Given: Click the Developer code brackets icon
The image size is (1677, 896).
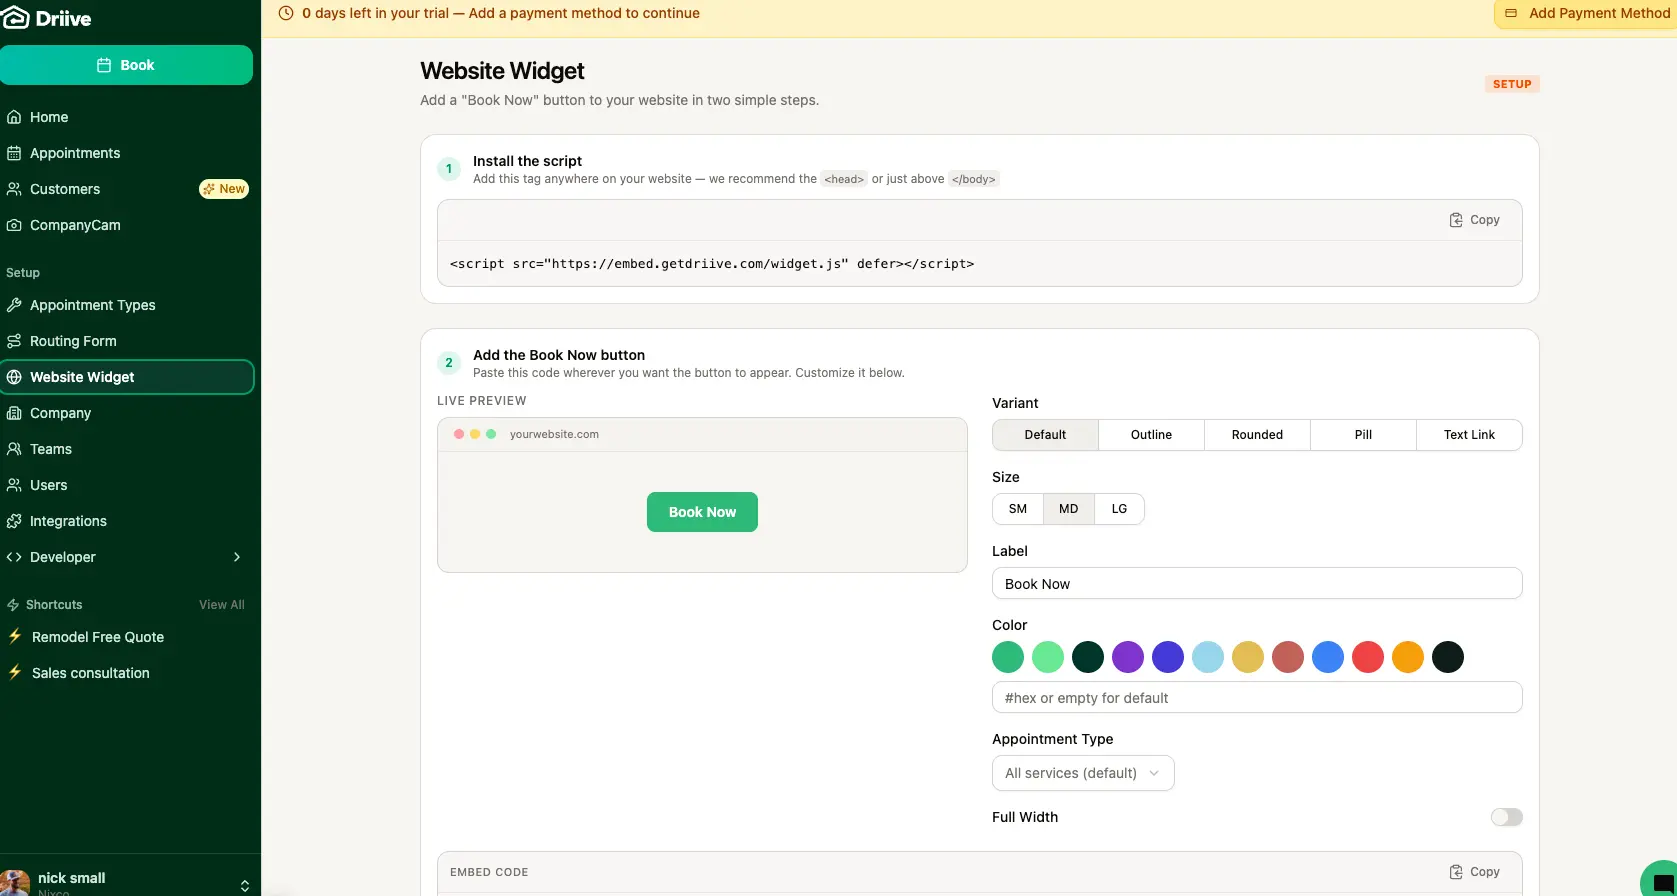Looking at the screenshot, I should tap(14, 557).
